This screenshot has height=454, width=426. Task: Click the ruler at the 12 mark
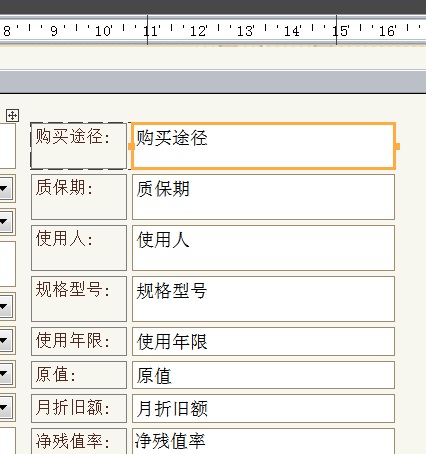pyautogui.click(x=198, y=31)
